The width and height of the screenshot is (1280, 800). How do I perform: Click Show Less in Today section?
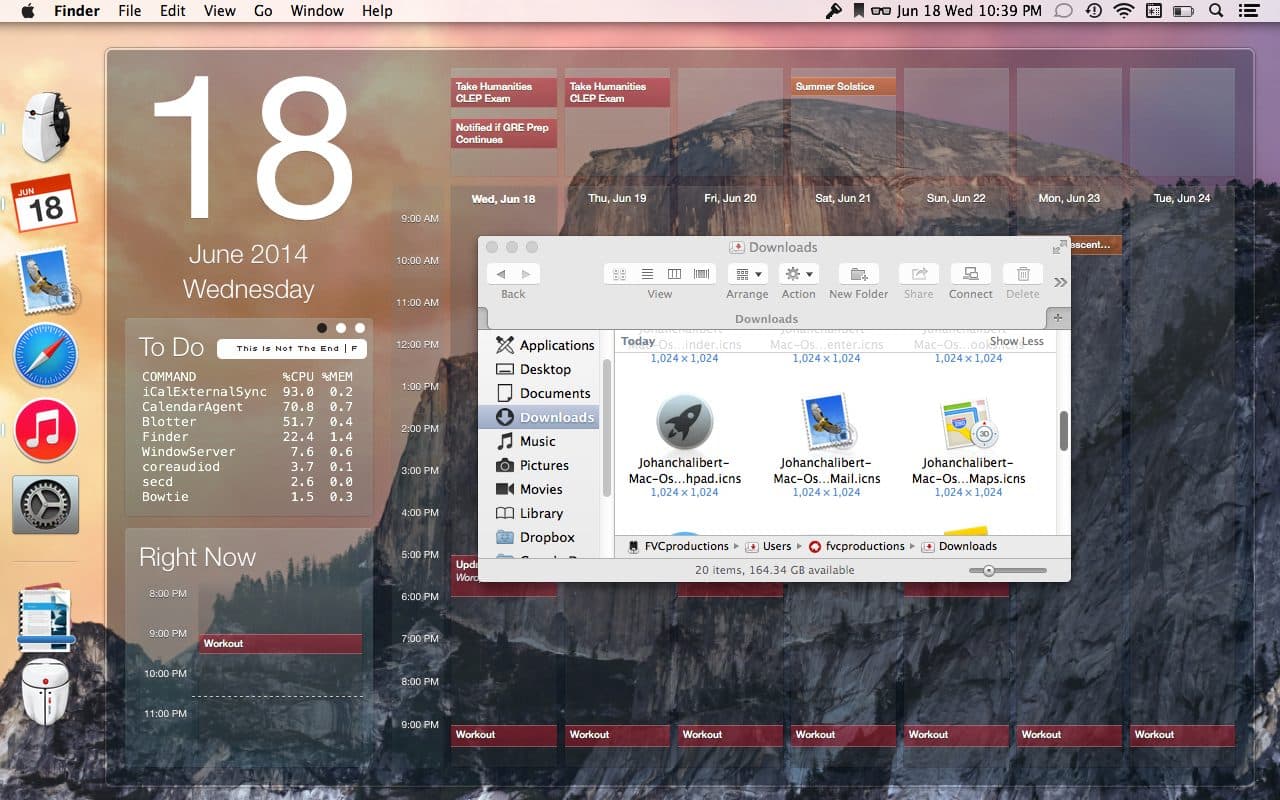(x=1016, y=341)
